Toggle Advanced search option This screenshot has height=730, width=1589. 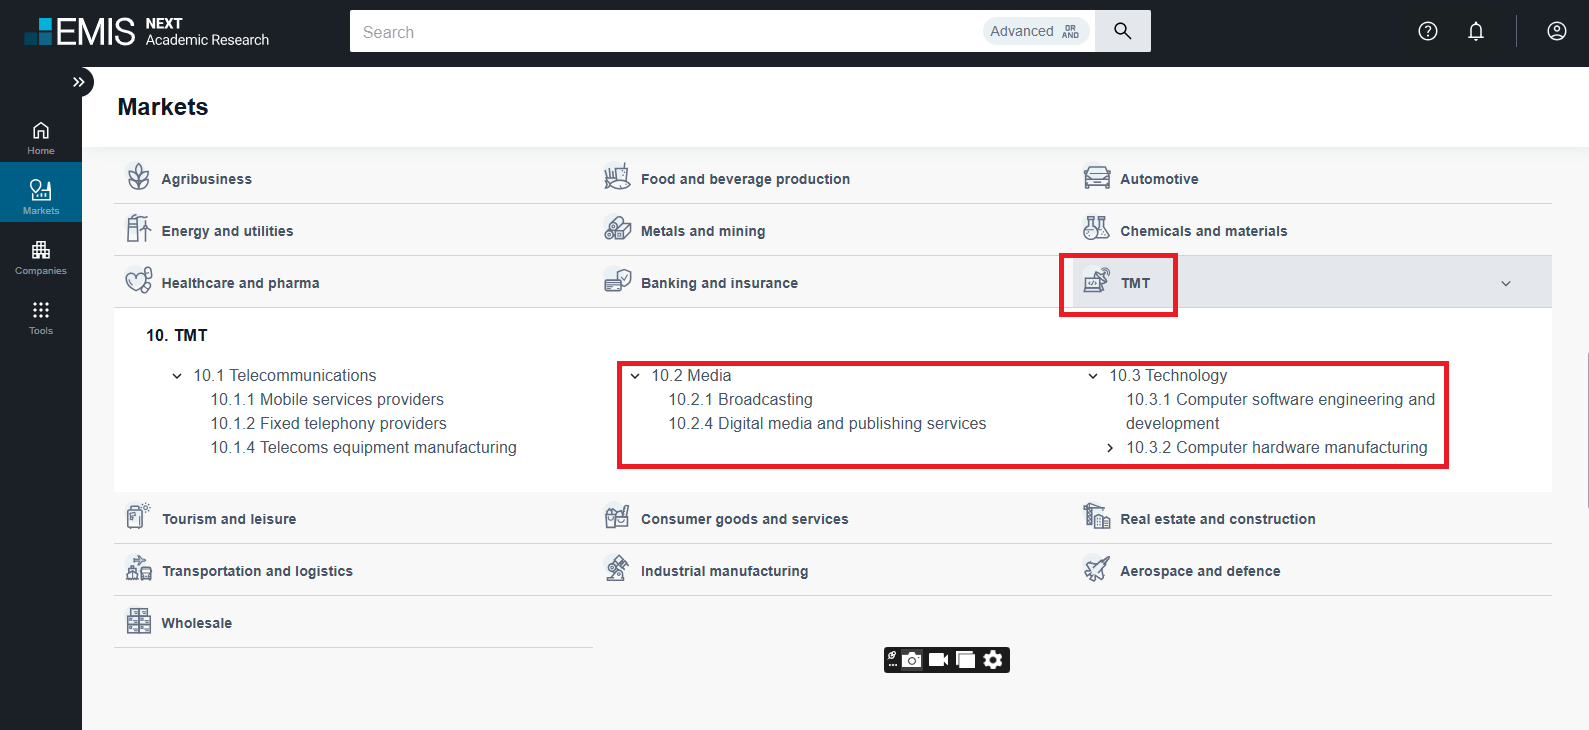[1035, 31]
